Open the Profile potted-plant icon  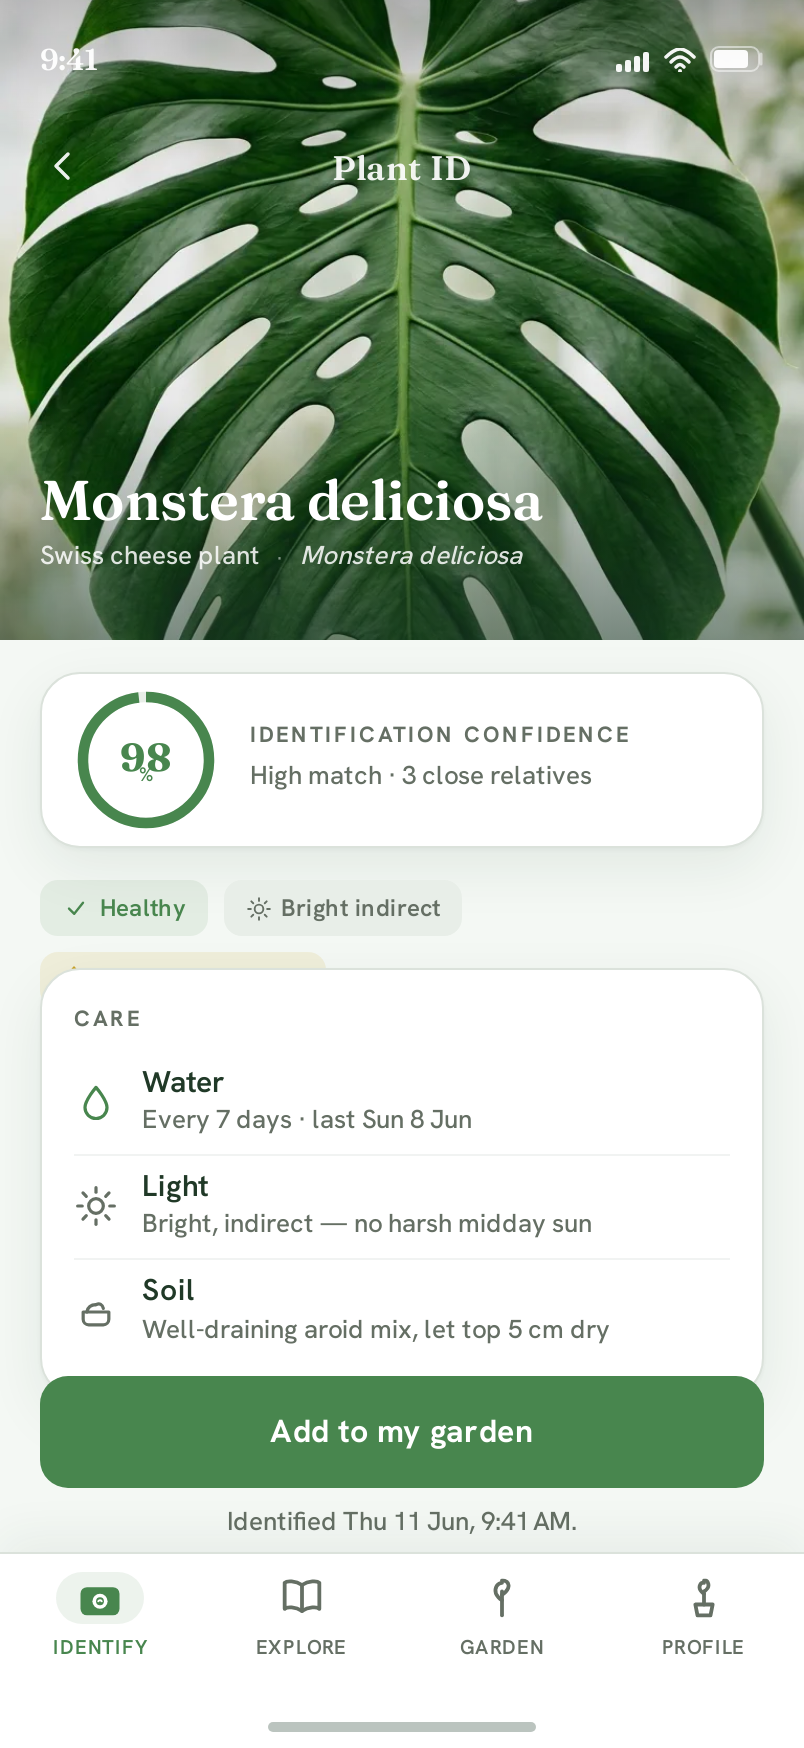[x=703, y=1597]
